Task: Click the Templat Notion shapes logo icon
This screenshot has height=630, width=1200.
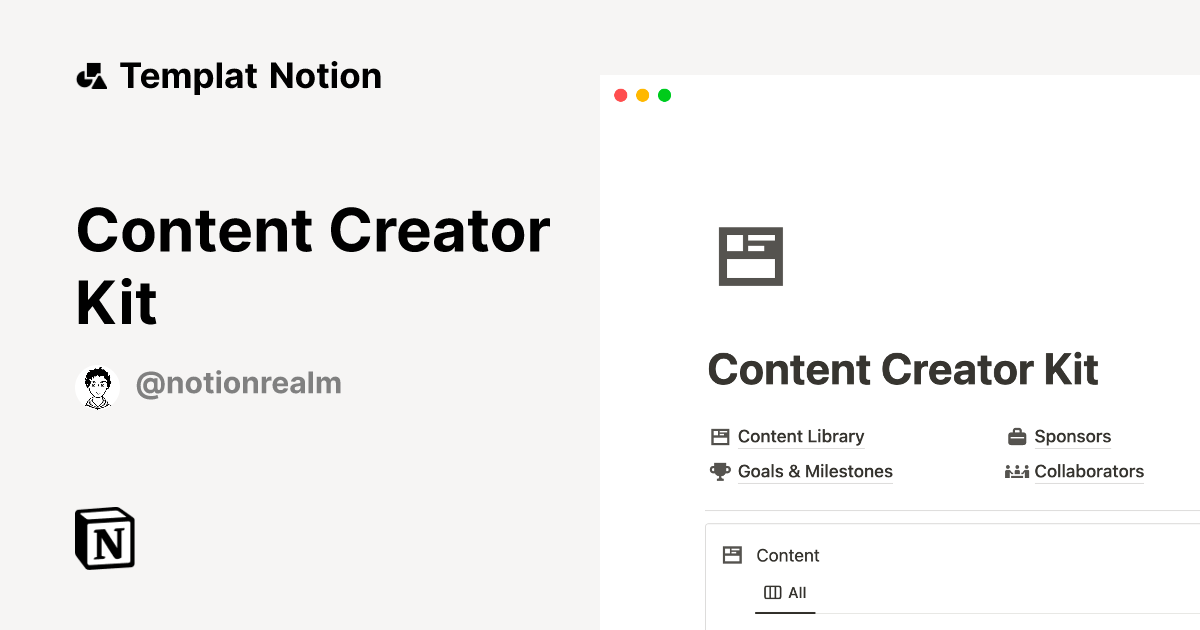Action: click(91, 76)
